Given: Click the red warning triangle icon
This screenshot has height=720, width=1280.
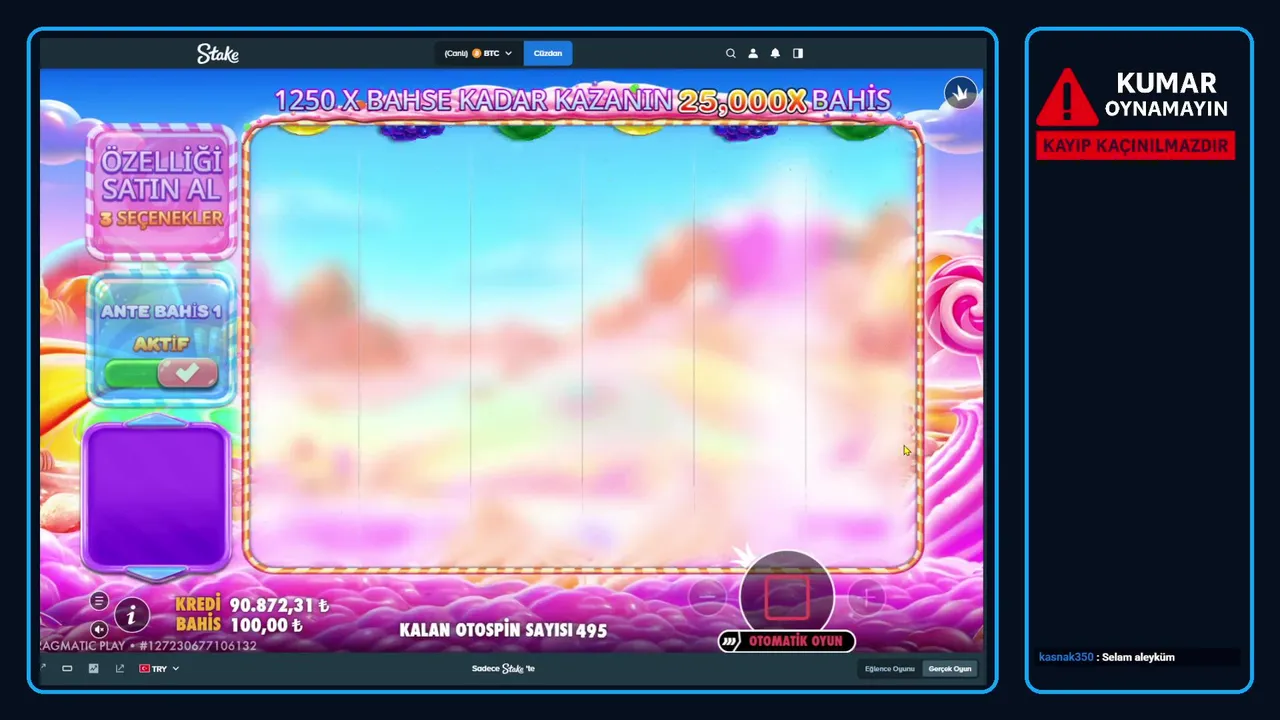Looking at the screenshot, I should click(x=1067, y=98).
